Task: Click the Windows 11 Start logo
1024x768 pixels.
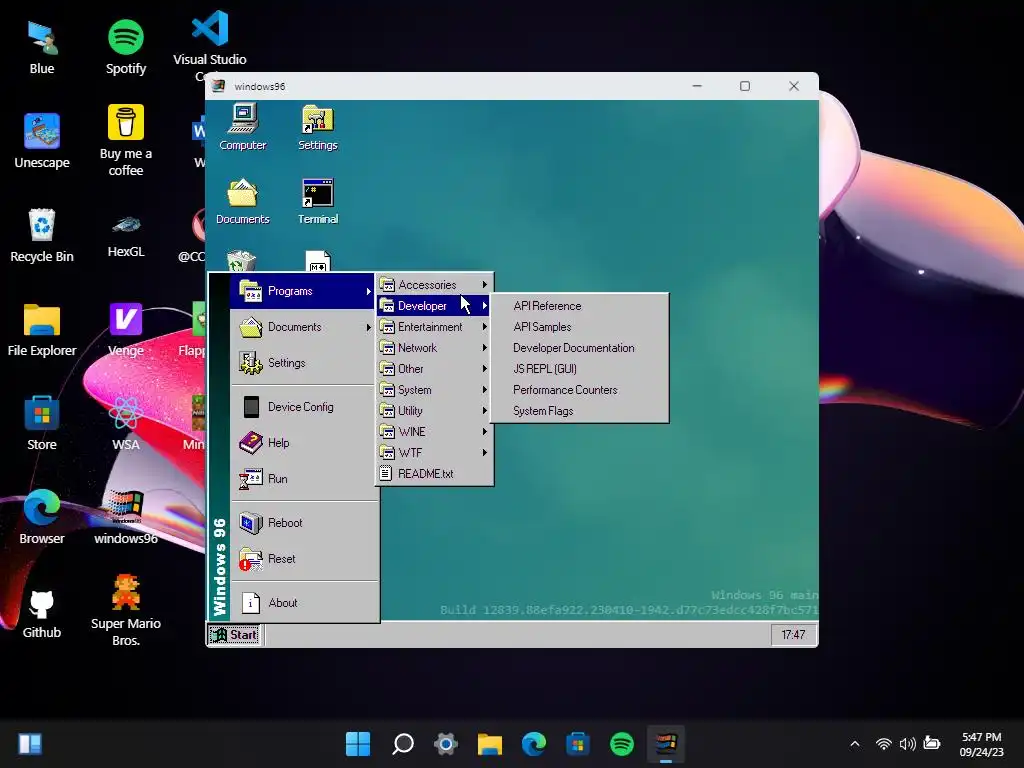Action: 358,743
